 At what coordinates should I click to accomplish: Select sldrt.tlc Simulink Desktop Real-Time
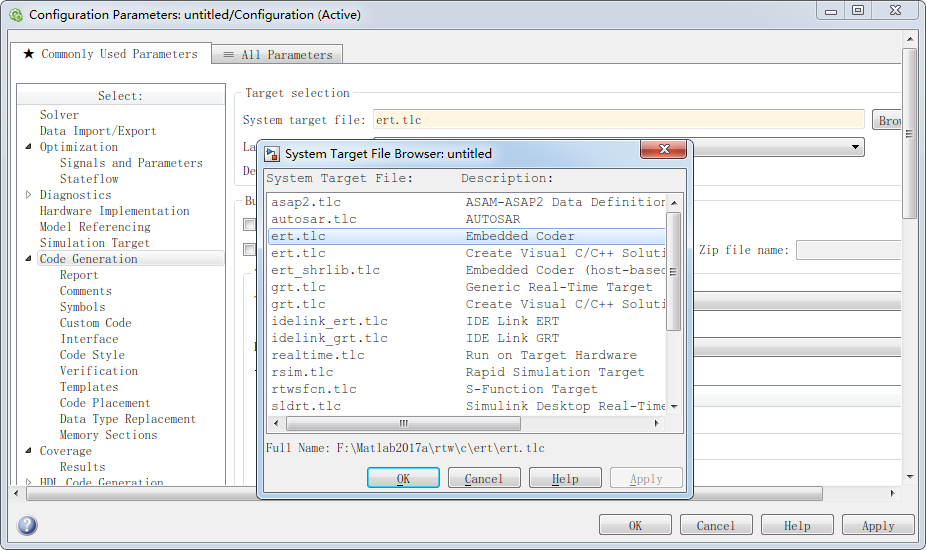pyautogui.click(x=467, y=406)
